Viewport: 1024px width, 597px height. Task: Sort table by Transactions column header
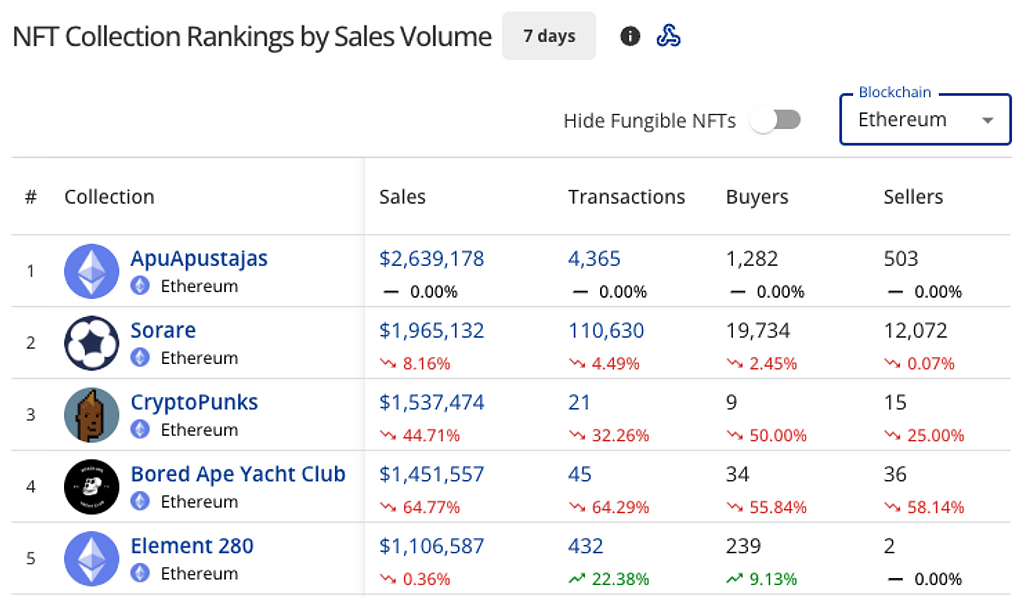[x=626, y=197]
